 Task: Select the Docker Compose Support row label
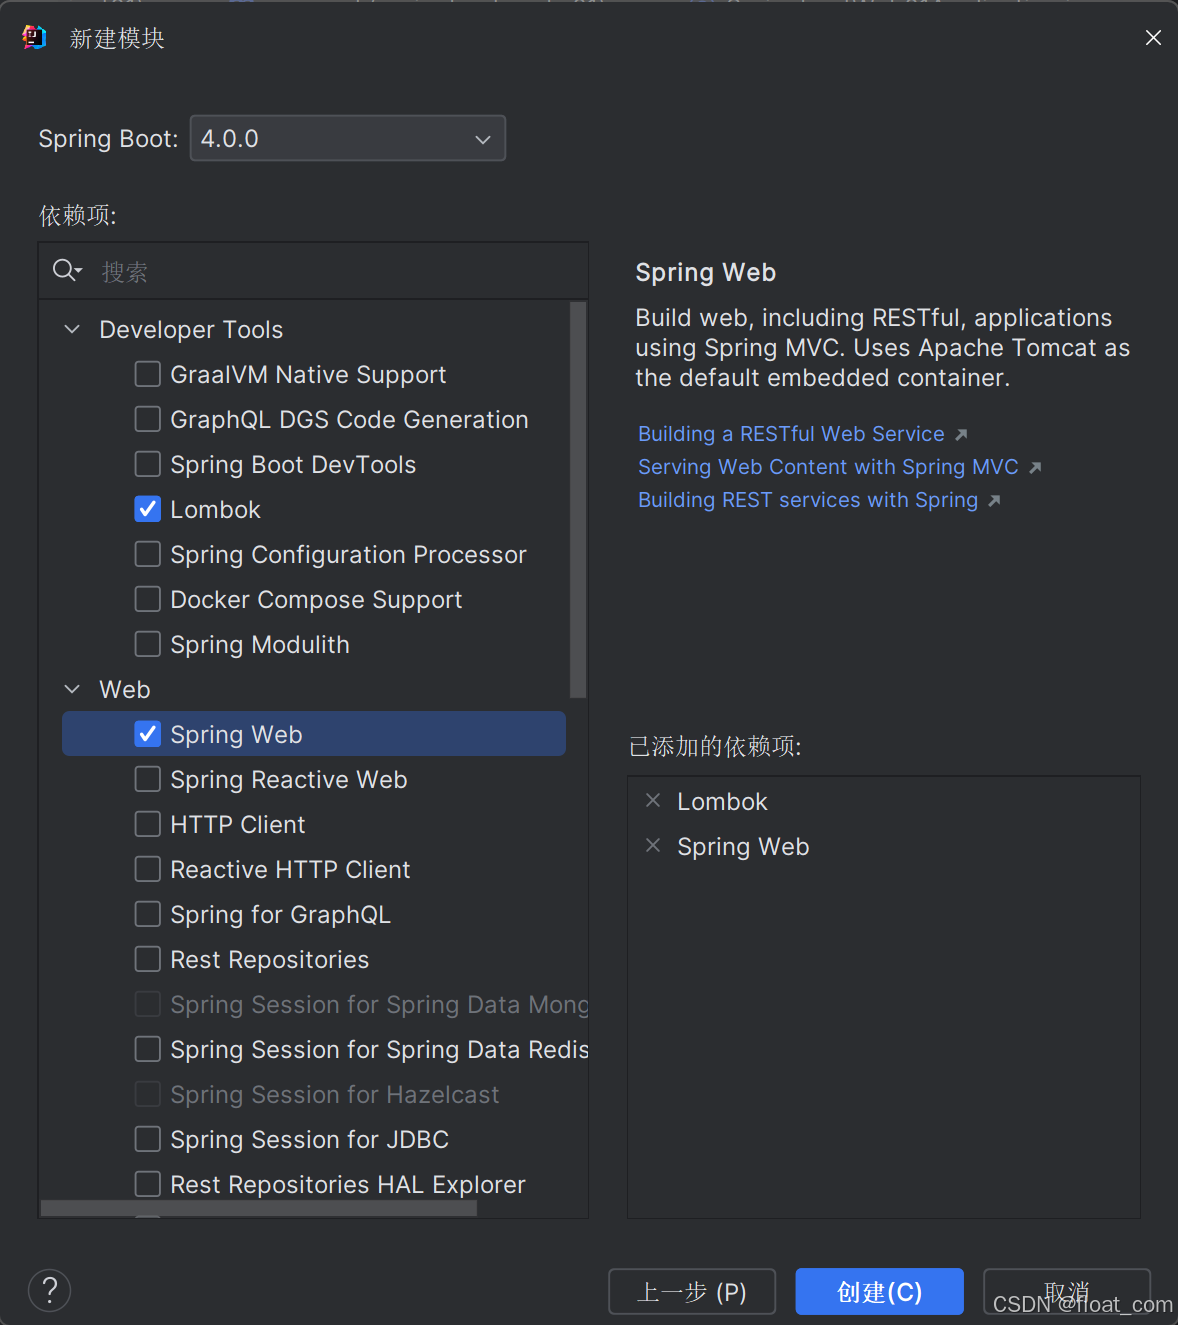pyautogui.click(x=316, y=599)
